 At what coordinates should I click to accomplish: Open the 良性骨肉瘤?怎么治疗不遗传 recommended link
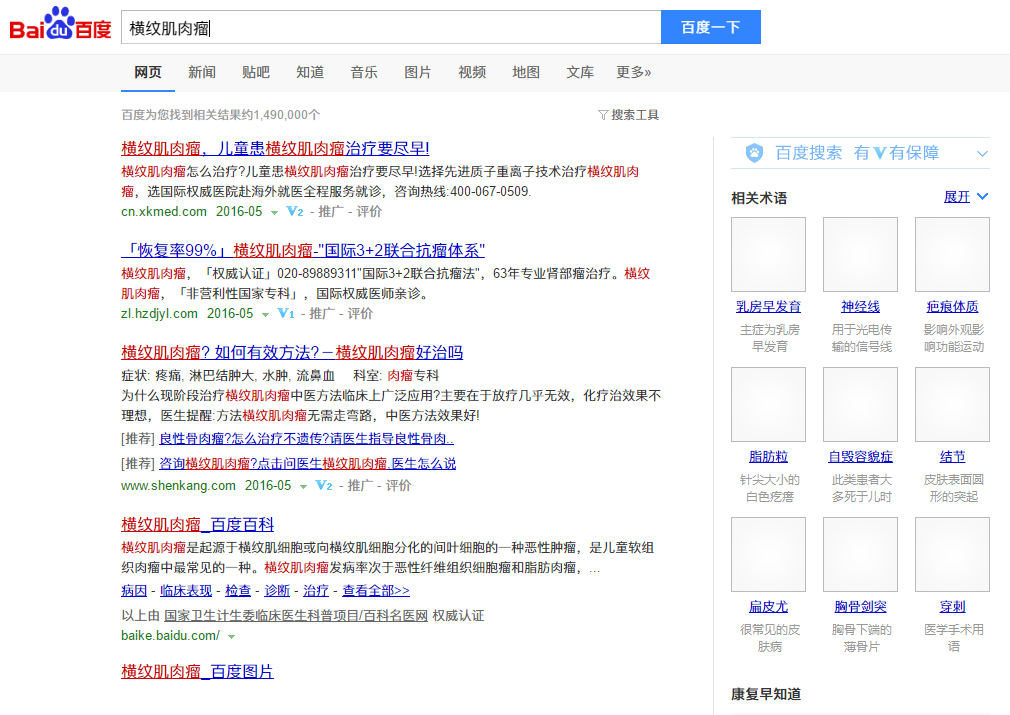tap(307, 439)
